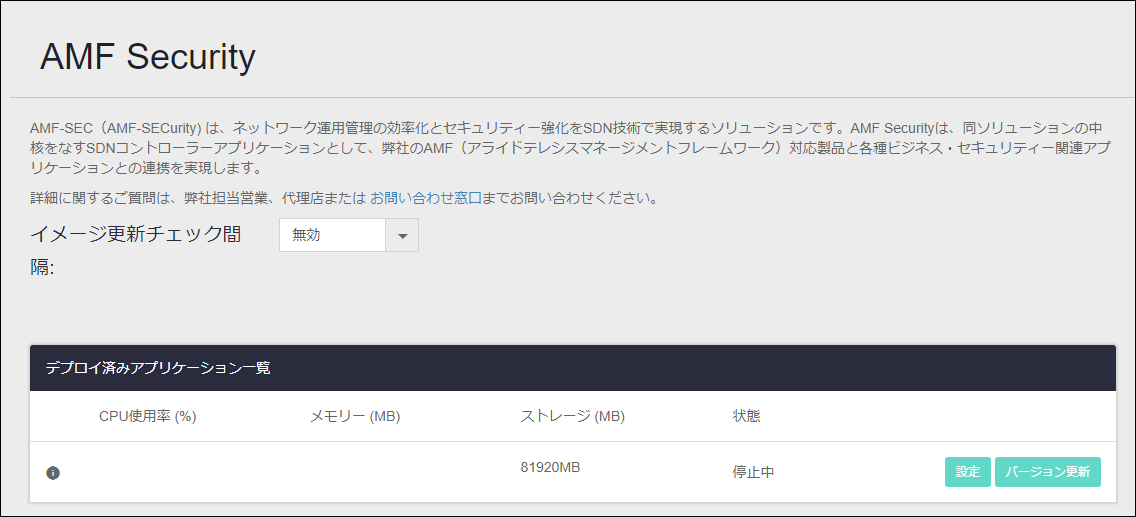
Task: Click the デプロイ済みアプリケーション一覧 panel header
Action: click(572, 368)
